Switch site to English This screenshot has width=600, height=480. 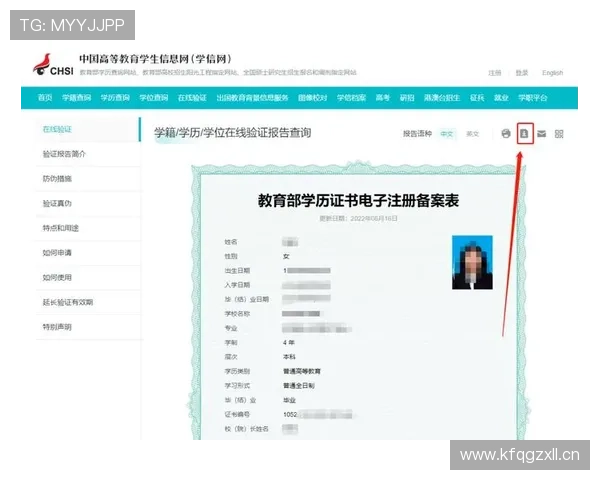[x=553, y=73]
